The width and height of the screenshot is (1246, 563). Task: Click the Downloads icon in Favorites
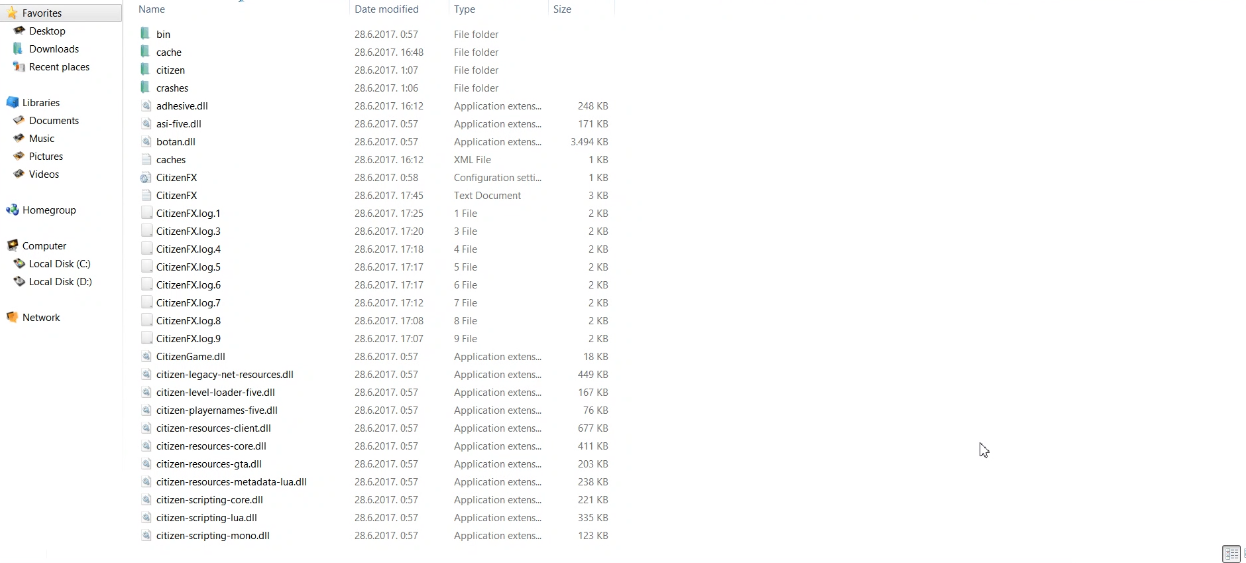coord(18,49)
